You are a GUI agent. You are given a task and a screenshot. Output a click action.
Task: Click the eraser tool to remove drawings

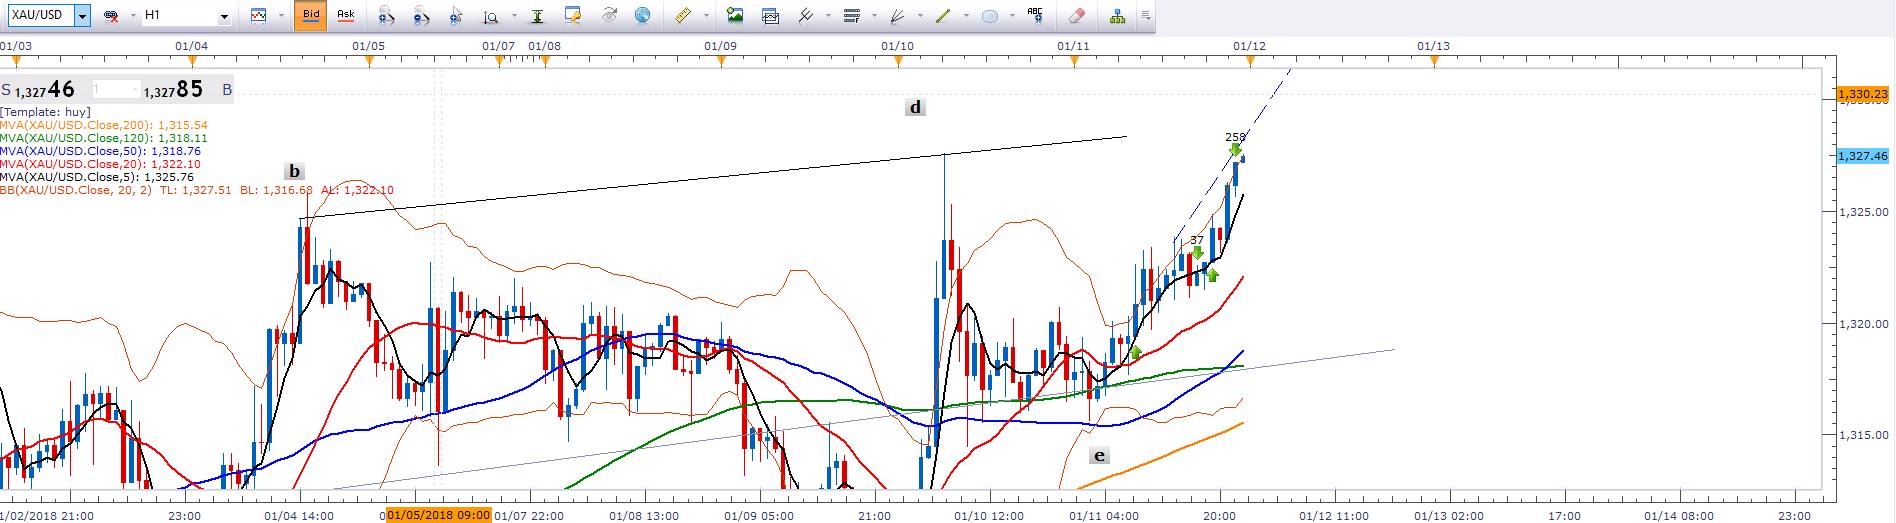[1076, 16]
